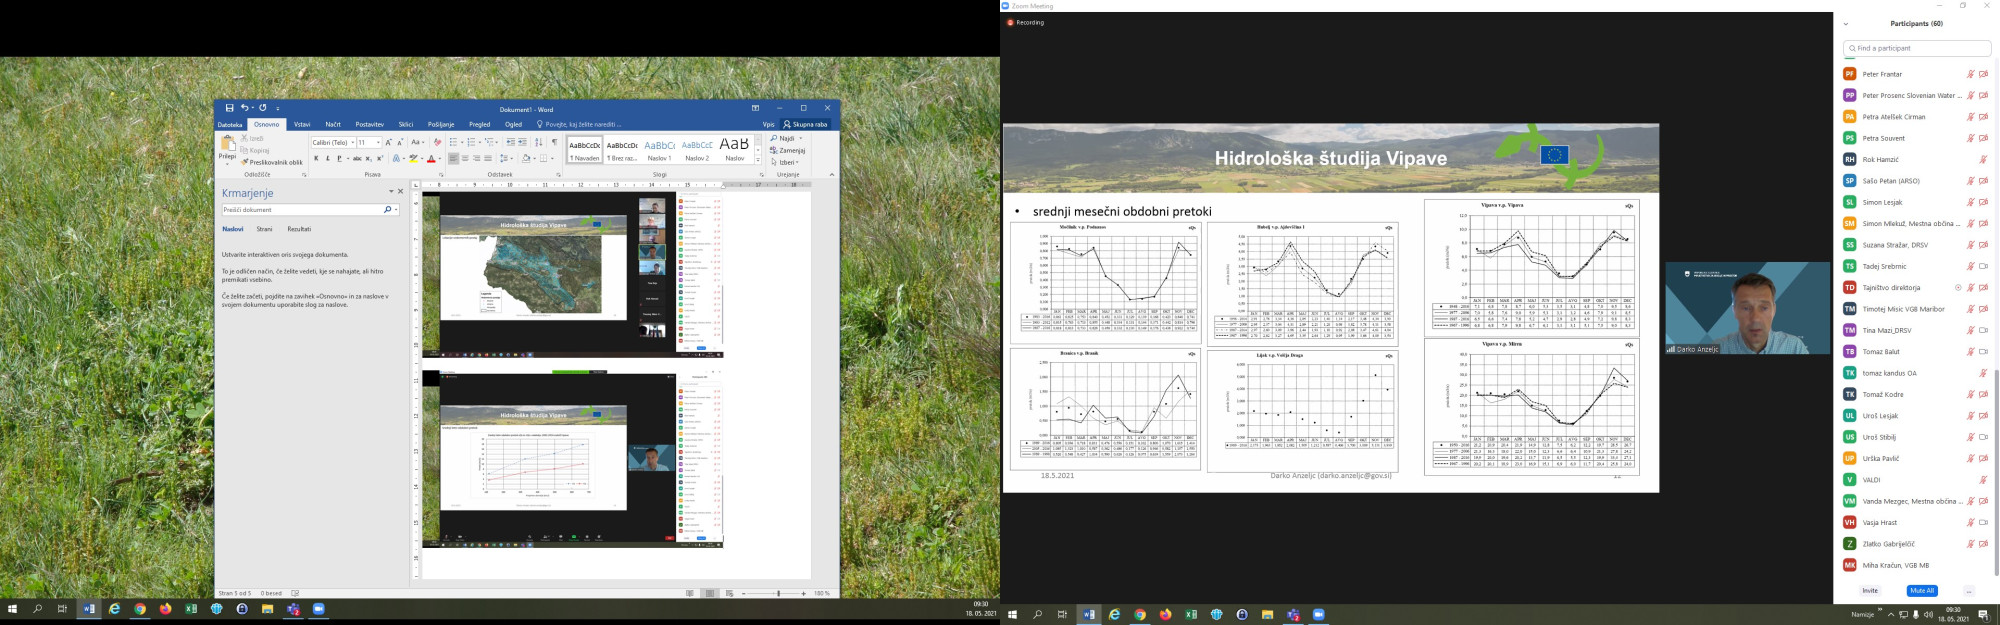Justify paragraph text

(488, 158)
